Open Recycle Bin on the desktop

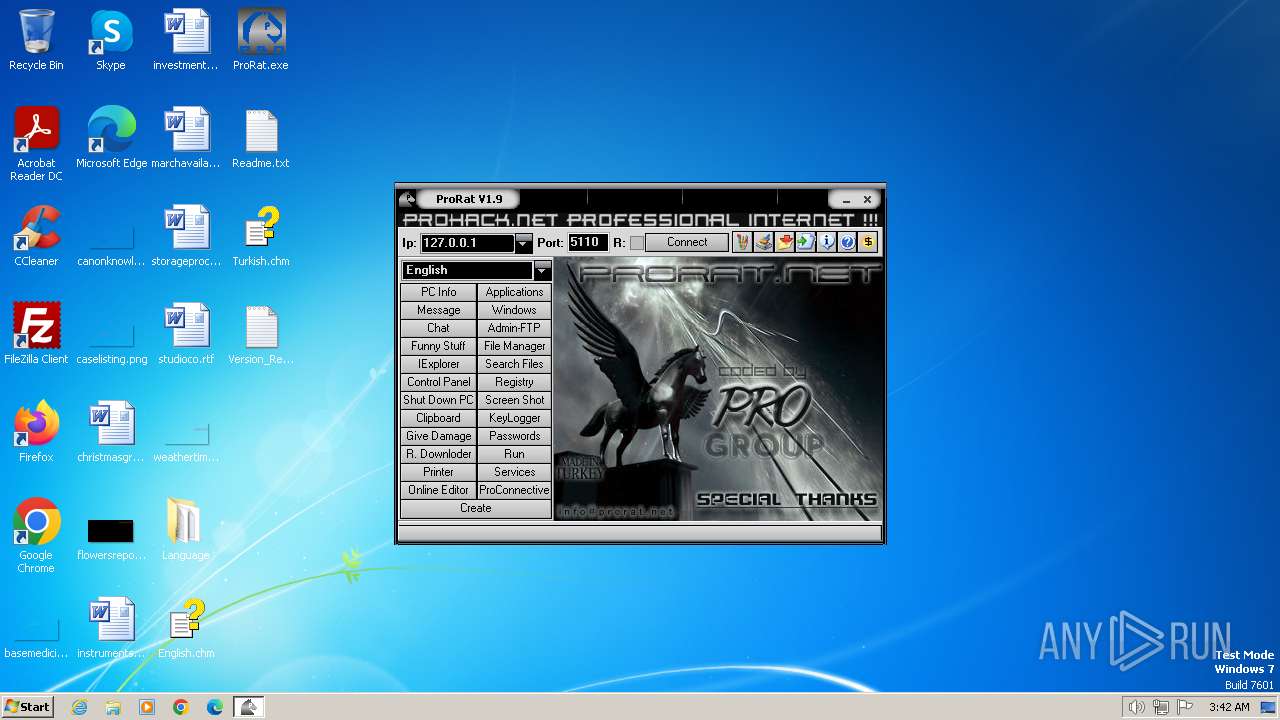[x=36, y=41]
